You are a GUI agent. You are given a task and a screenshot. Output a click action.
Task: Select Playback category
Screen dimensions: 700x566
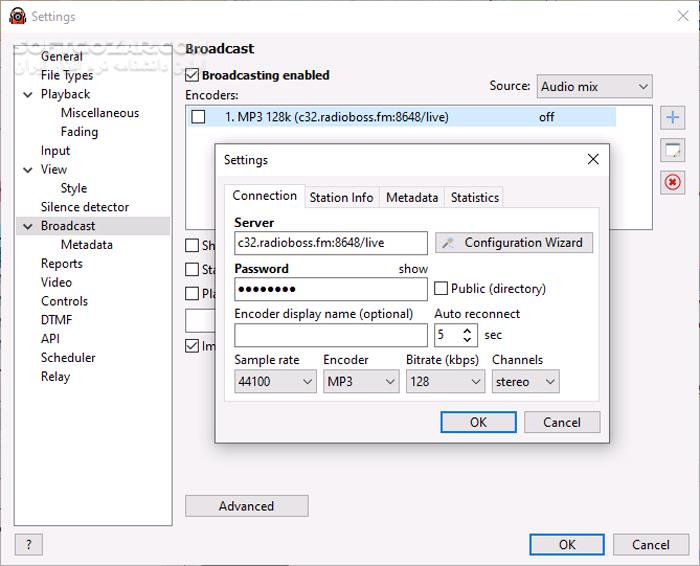tap(65, 95)
